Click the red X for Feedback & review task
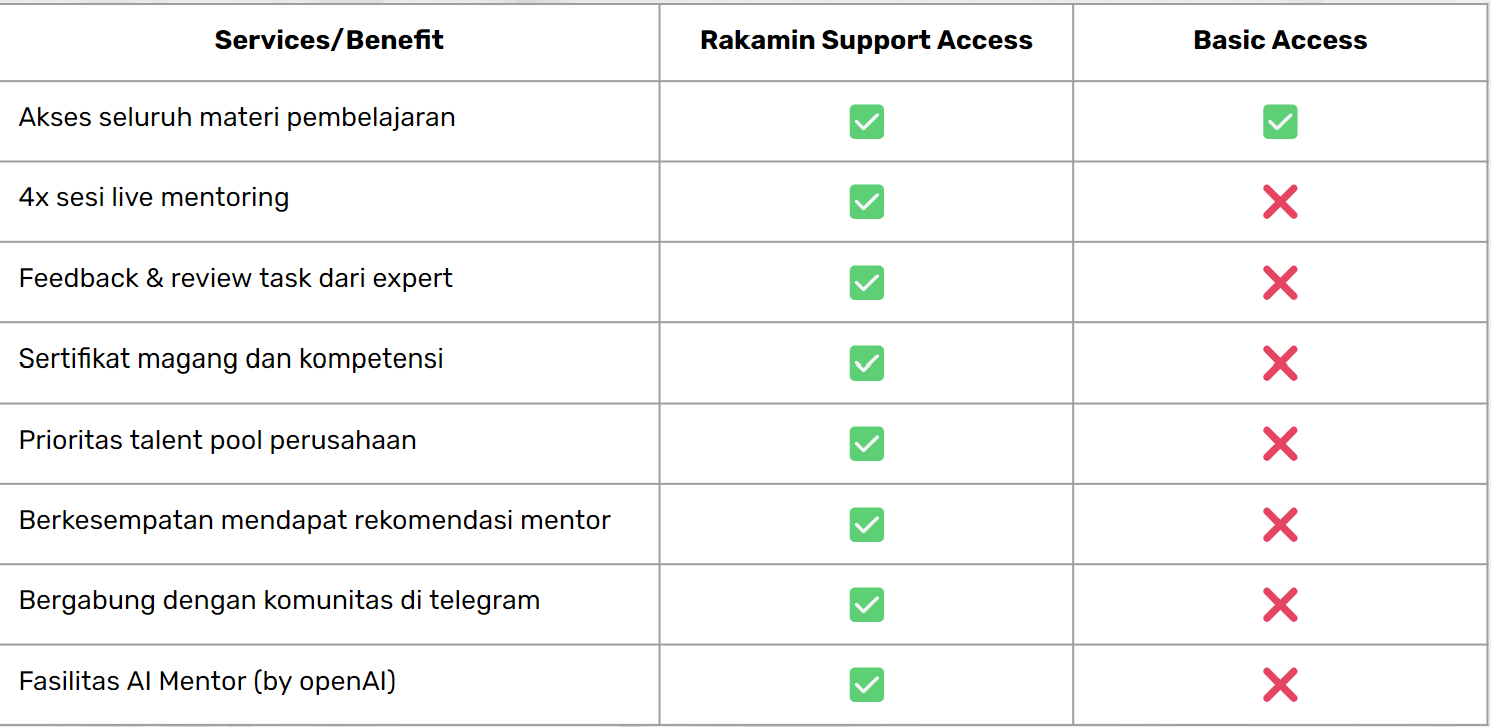The height and width of the screenshot is (728, 1492). click(x=1280, y=283)
